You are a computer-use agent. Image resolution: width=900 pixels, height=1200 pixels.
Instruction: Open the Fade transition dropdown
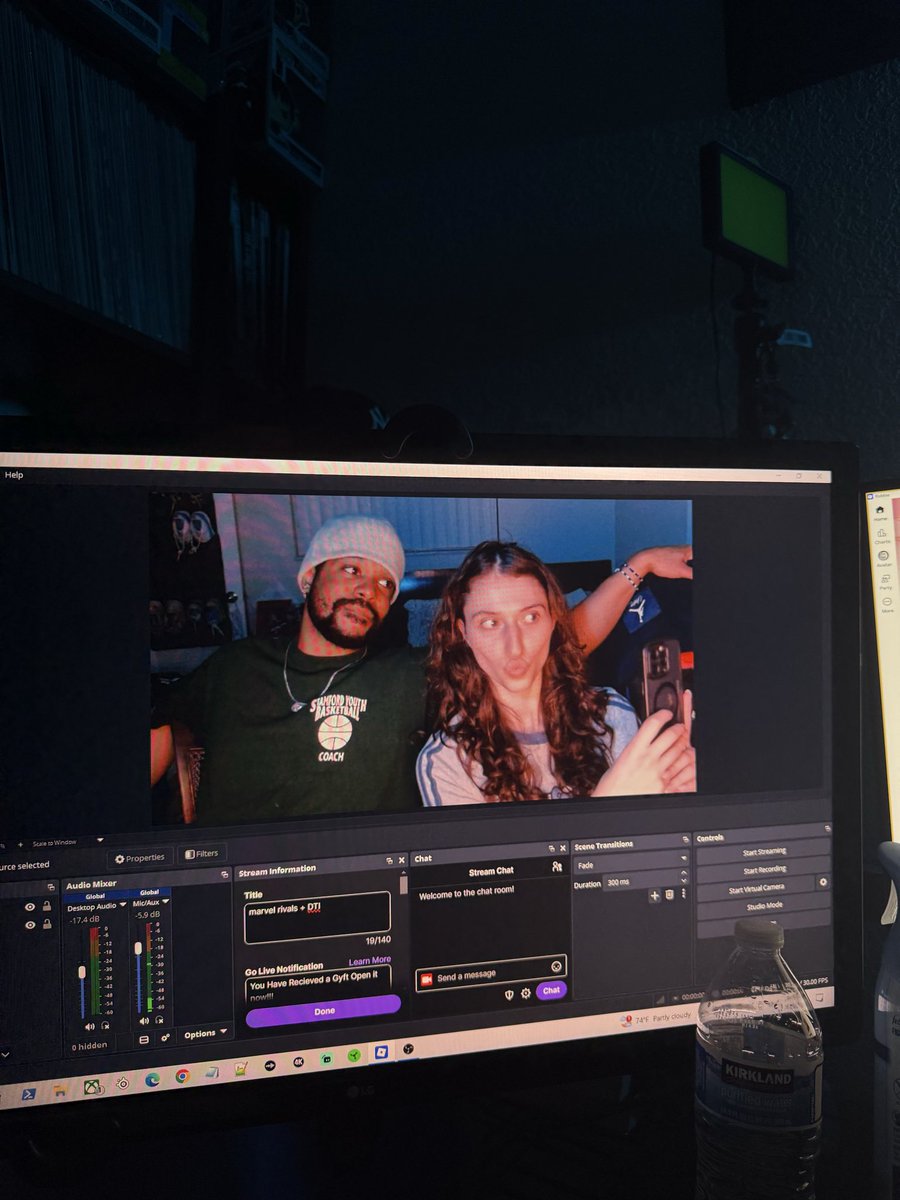tap(632, 865)
